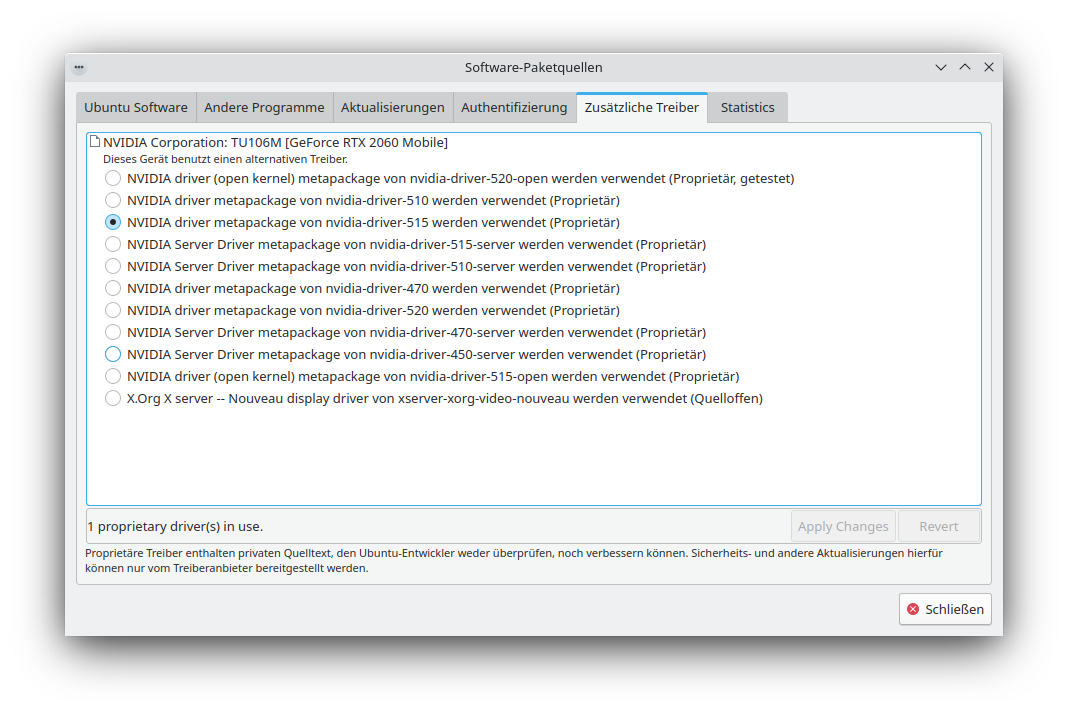The height and width of the screenshot is (713, 1068).
Task: Click the Apply Changes button
Action: 843,526
